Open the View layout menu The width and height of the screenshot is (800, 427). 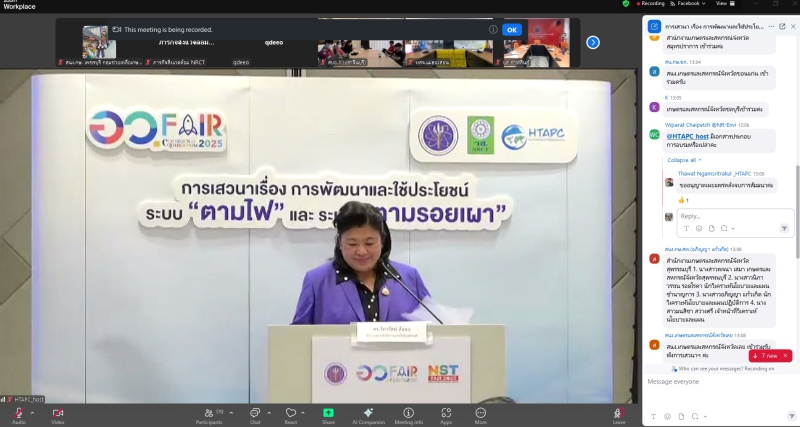(725, 4)
